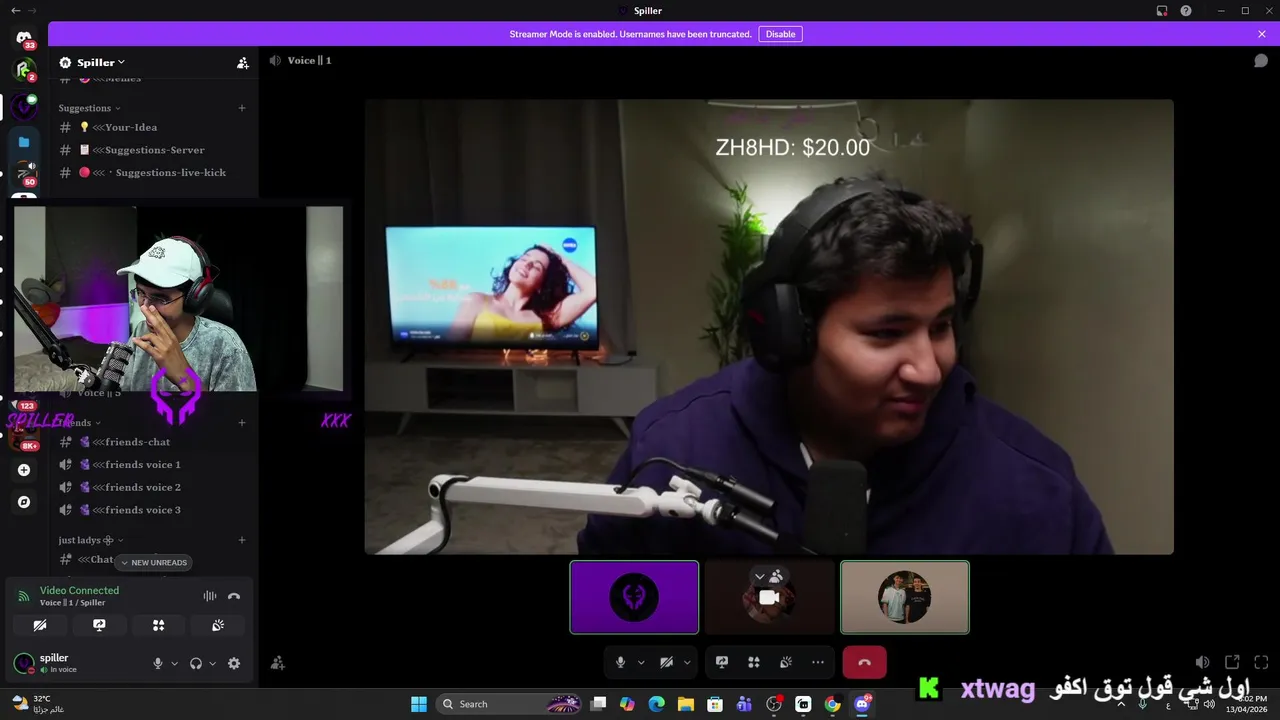
Task: Start an activity from voice panel
Action: point(158,625)
